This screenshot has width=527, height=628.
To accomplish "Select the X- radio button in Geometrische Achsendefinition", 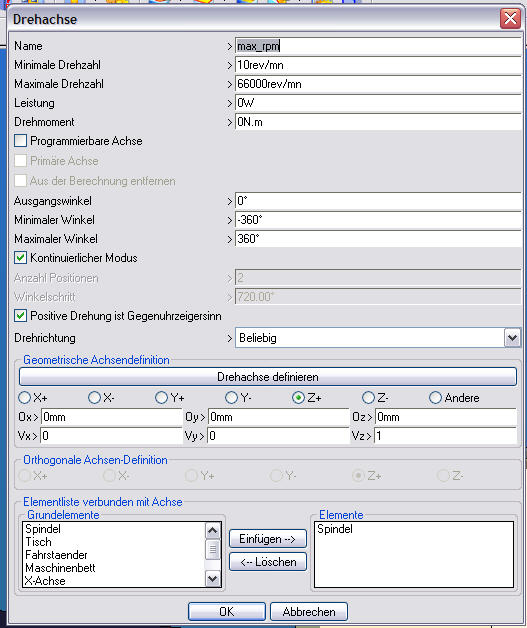I will pos(95,398).
